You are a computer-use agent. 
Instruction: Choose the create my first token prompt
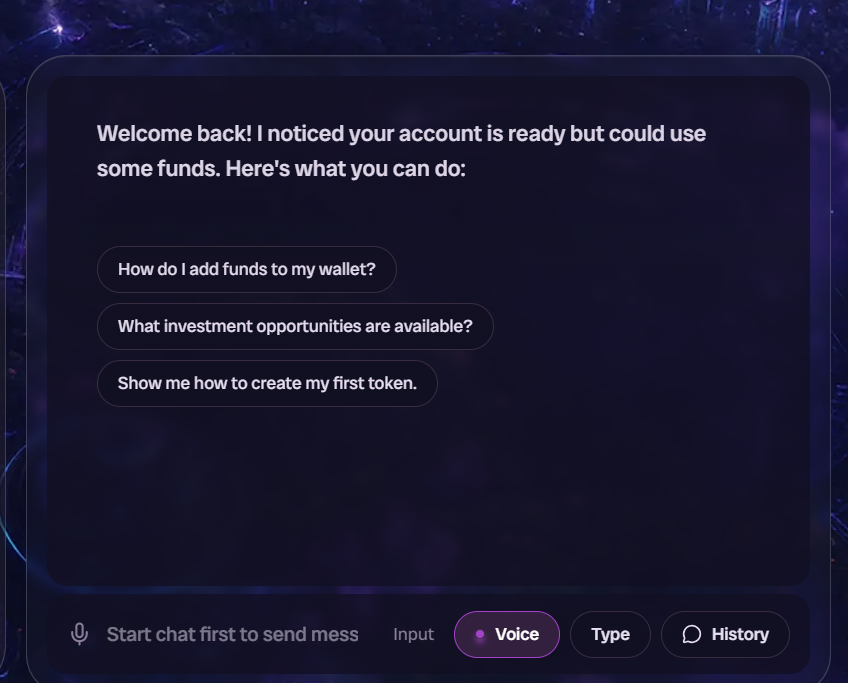click(267, 383)
